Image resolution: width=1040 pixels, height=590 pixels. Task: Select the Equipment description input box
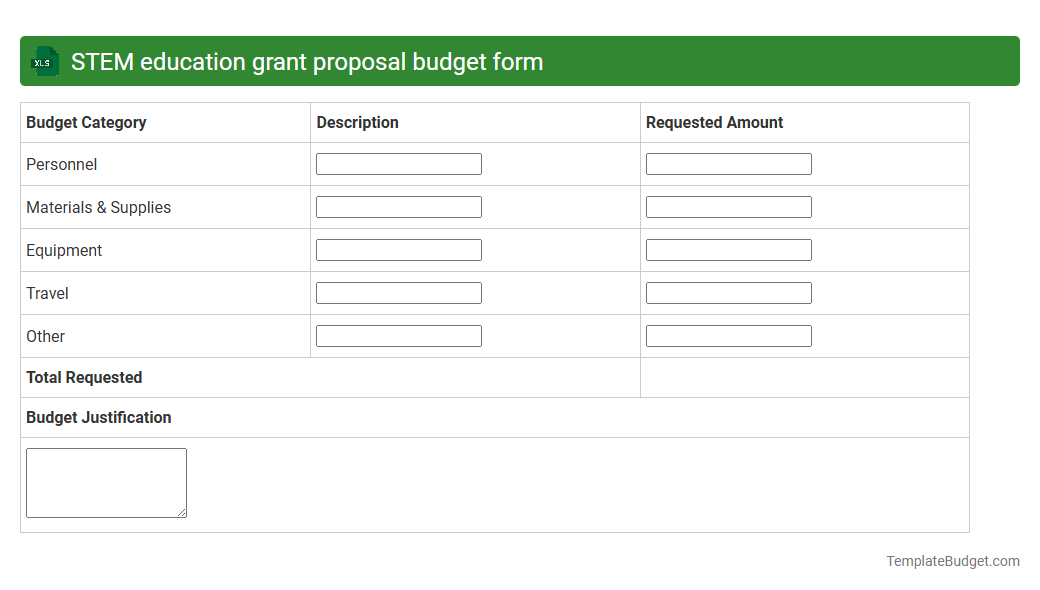tap(398, 249)
